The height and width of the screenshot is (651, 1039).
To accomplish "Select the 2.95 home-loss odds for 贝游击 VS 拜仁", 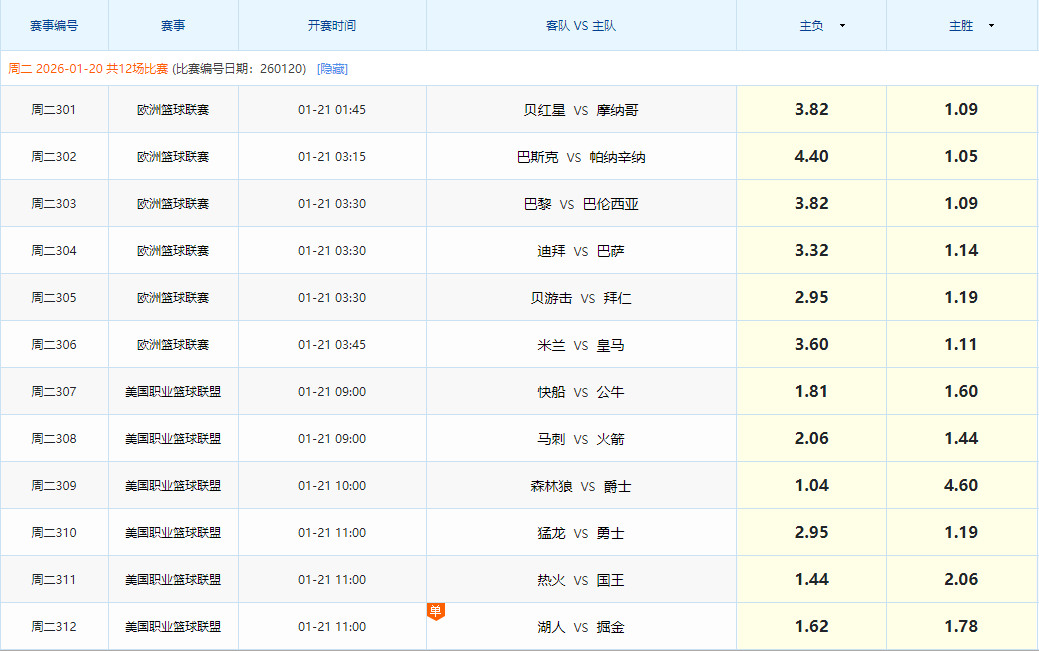I will [810, 297].
